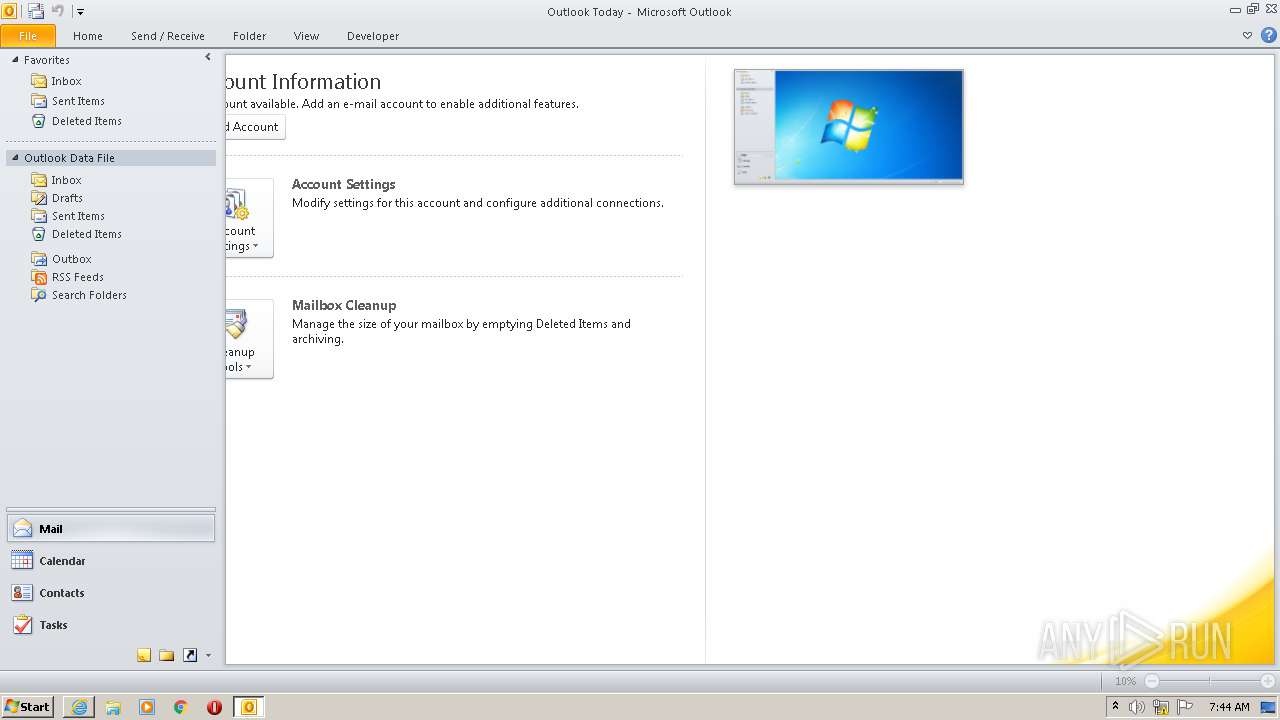Screen dimensions: 1280x720
Task: Launch Internet Explorer from taskbar
Action: (x=79, y=707)
